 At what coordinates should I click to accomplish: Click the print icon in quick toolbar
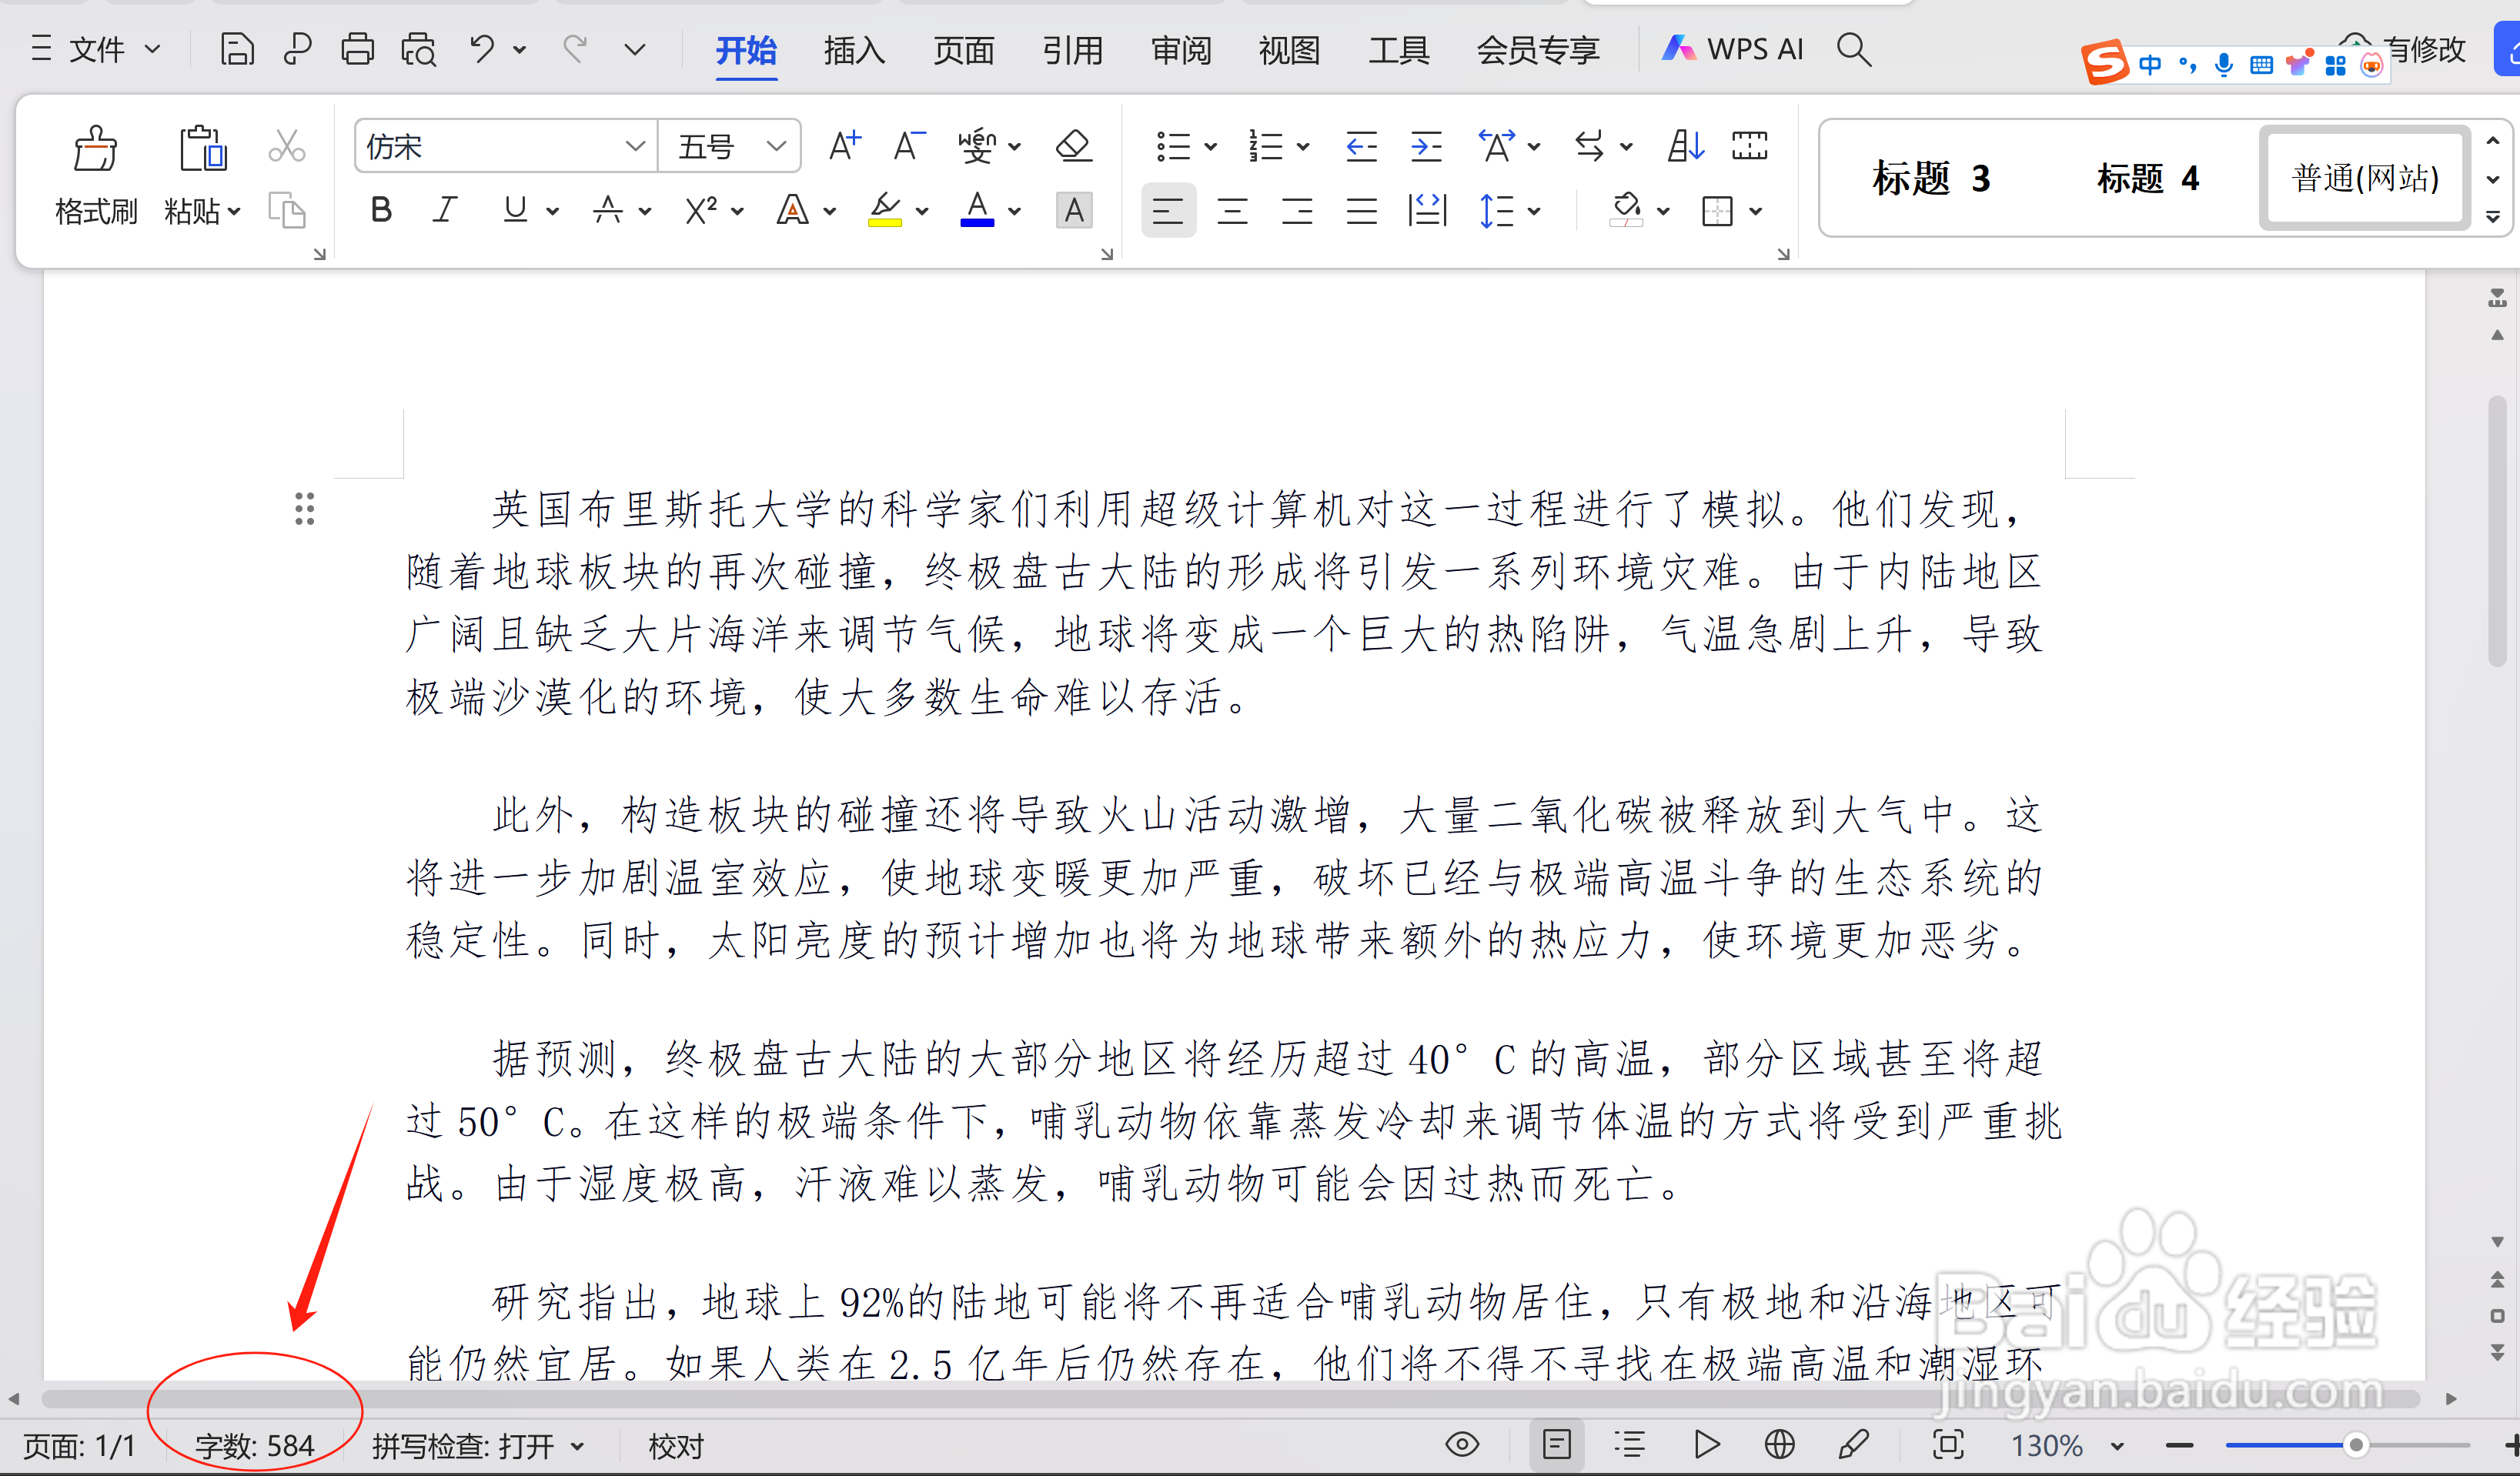pyautogui.click(x=357, y=49)
